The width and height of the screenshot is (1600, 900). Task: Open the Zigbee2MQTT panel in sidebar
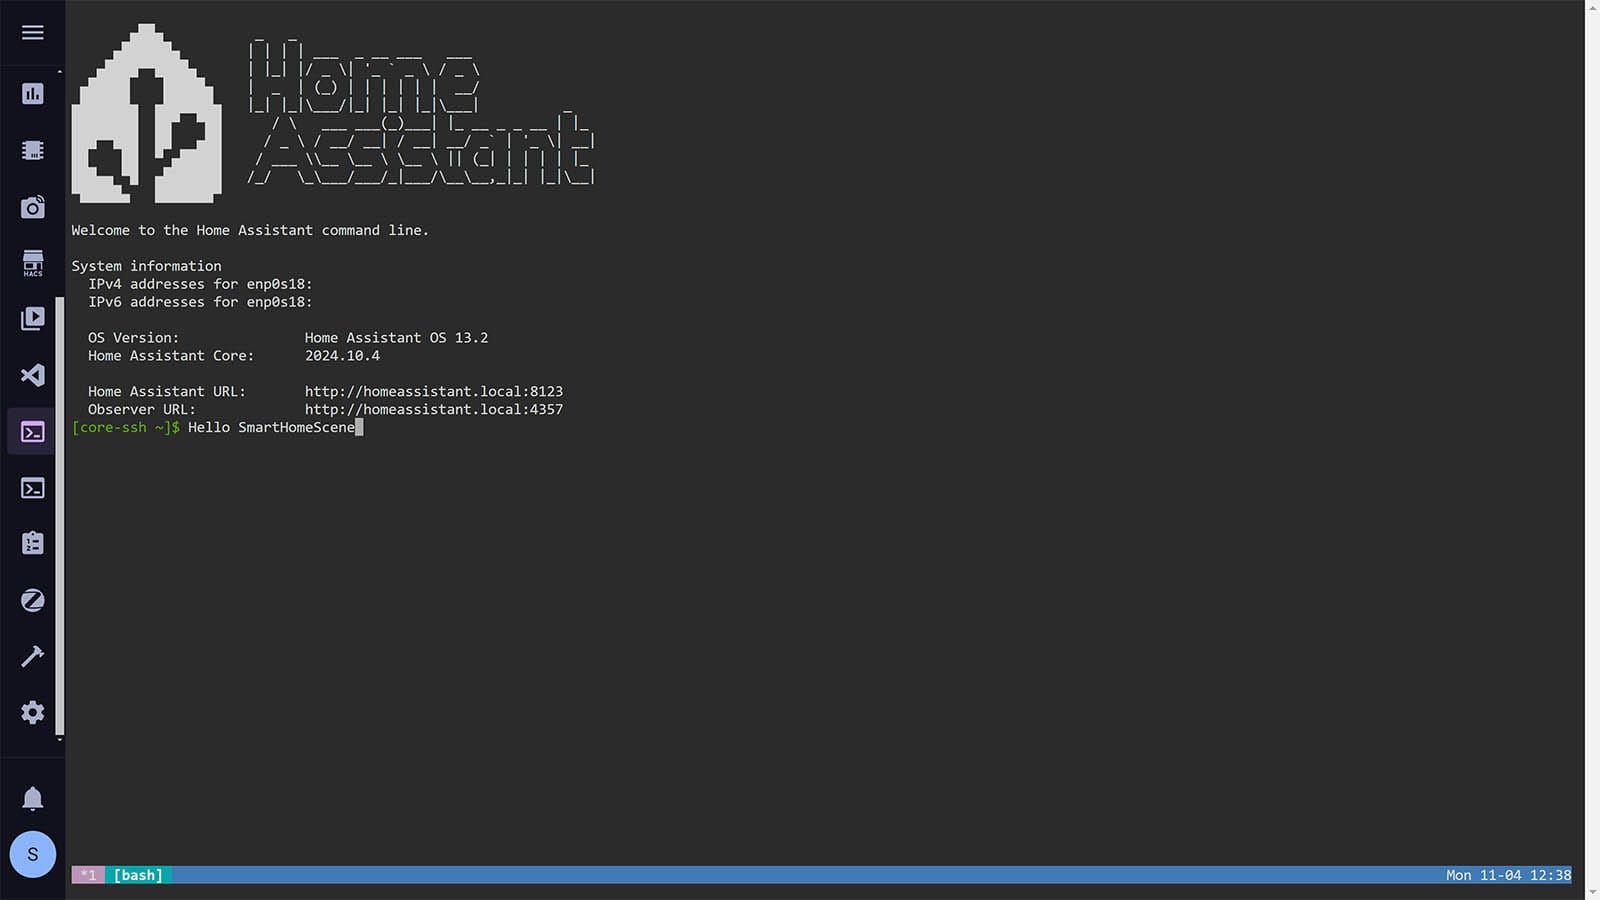point(33,600)
